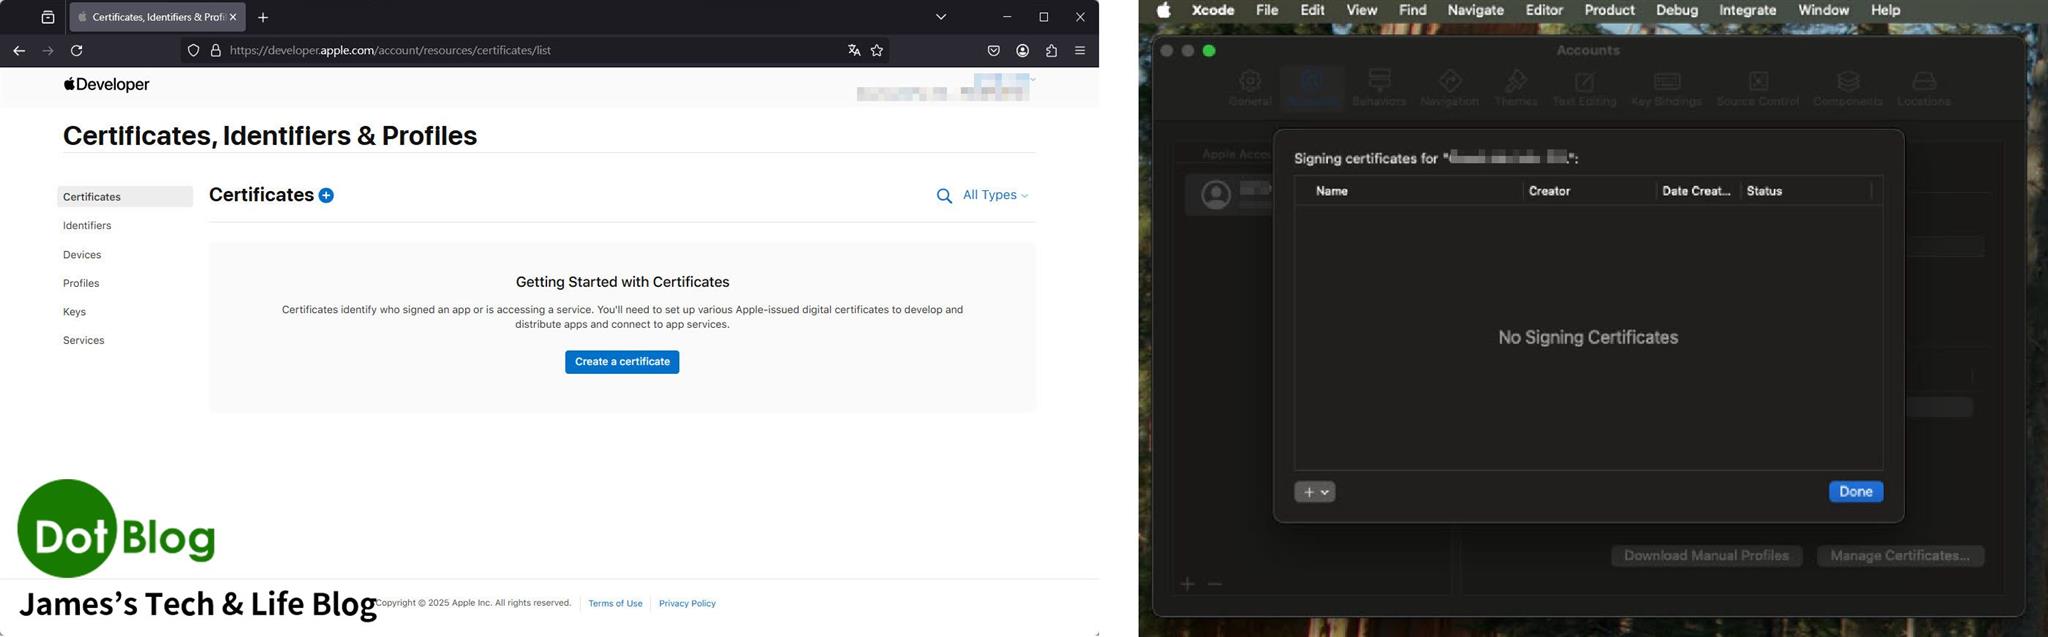Click the search magnifier icon
2048x637 pixels.
coord(943,196)
